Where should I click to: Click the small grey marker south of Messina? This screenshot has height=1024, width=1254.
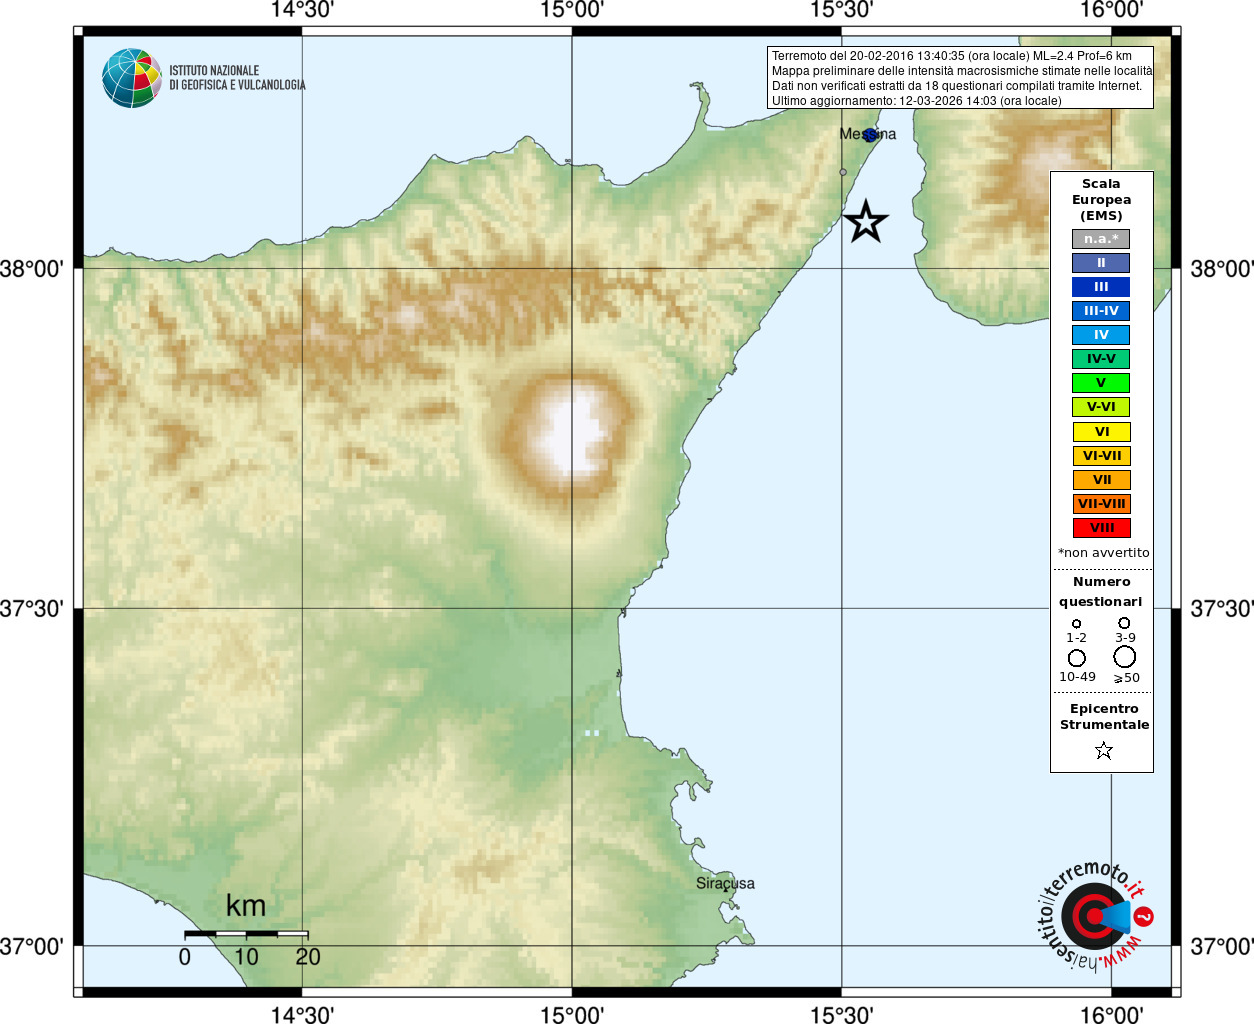coord(843,172)
